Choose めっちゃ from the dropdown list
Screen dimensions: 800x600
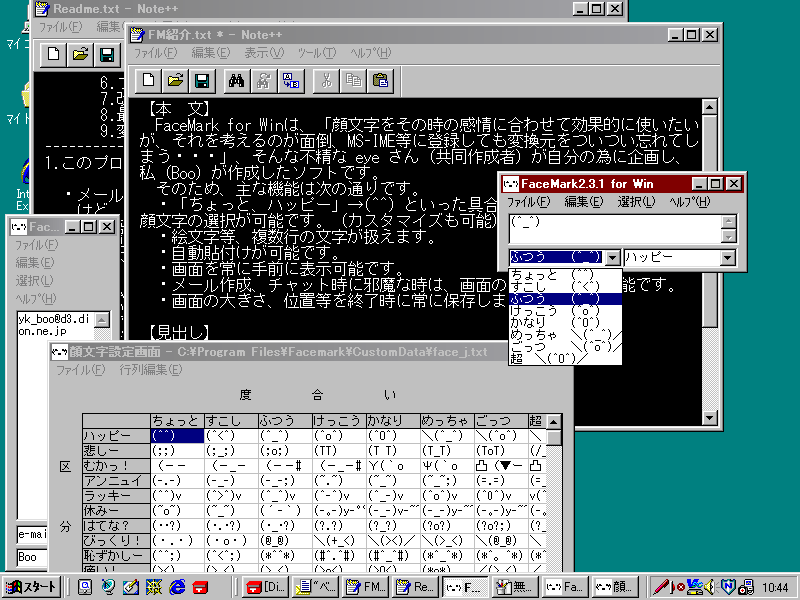coord(565,335)
